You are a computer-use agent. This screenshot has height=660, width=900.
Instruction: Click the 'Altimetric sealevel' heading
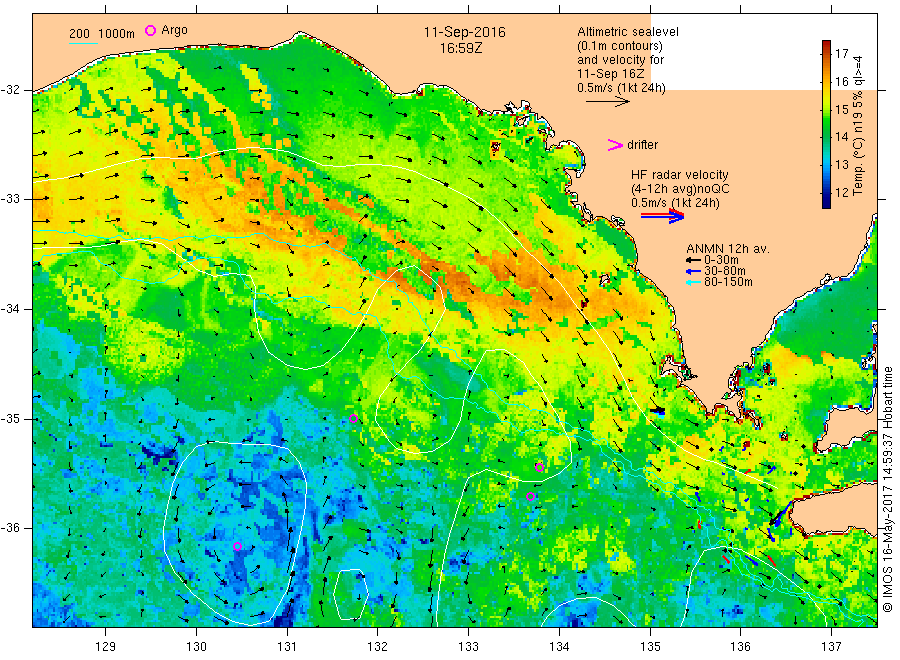pyautogui.click(x=628, y=32)
